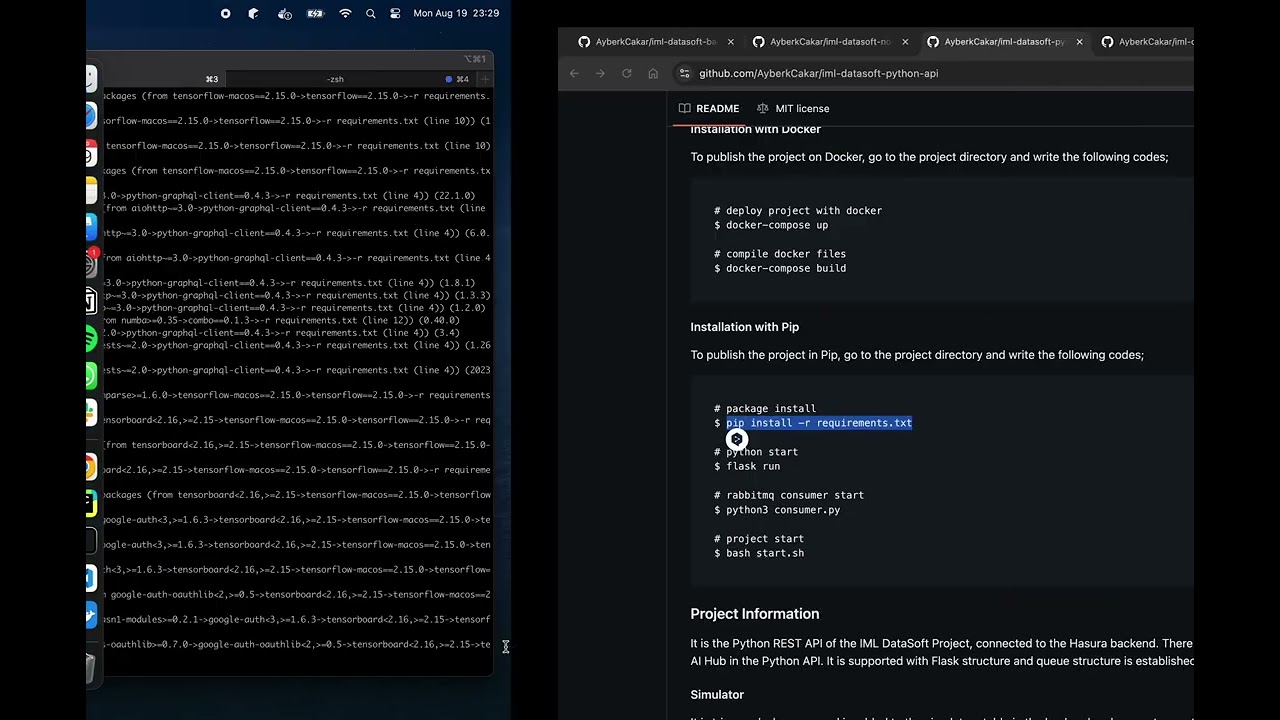Click the cup-with-warning menu bar icon
This screenshot has width=1280, height=720.
[x=285, y=14]
